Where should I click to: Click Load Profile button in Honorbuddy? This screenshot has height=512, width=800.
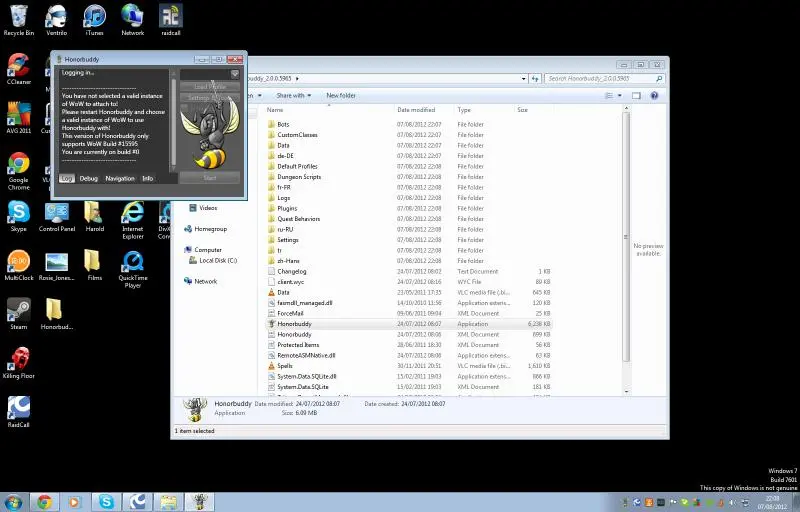pyautogui.click(x=210, y=87)
